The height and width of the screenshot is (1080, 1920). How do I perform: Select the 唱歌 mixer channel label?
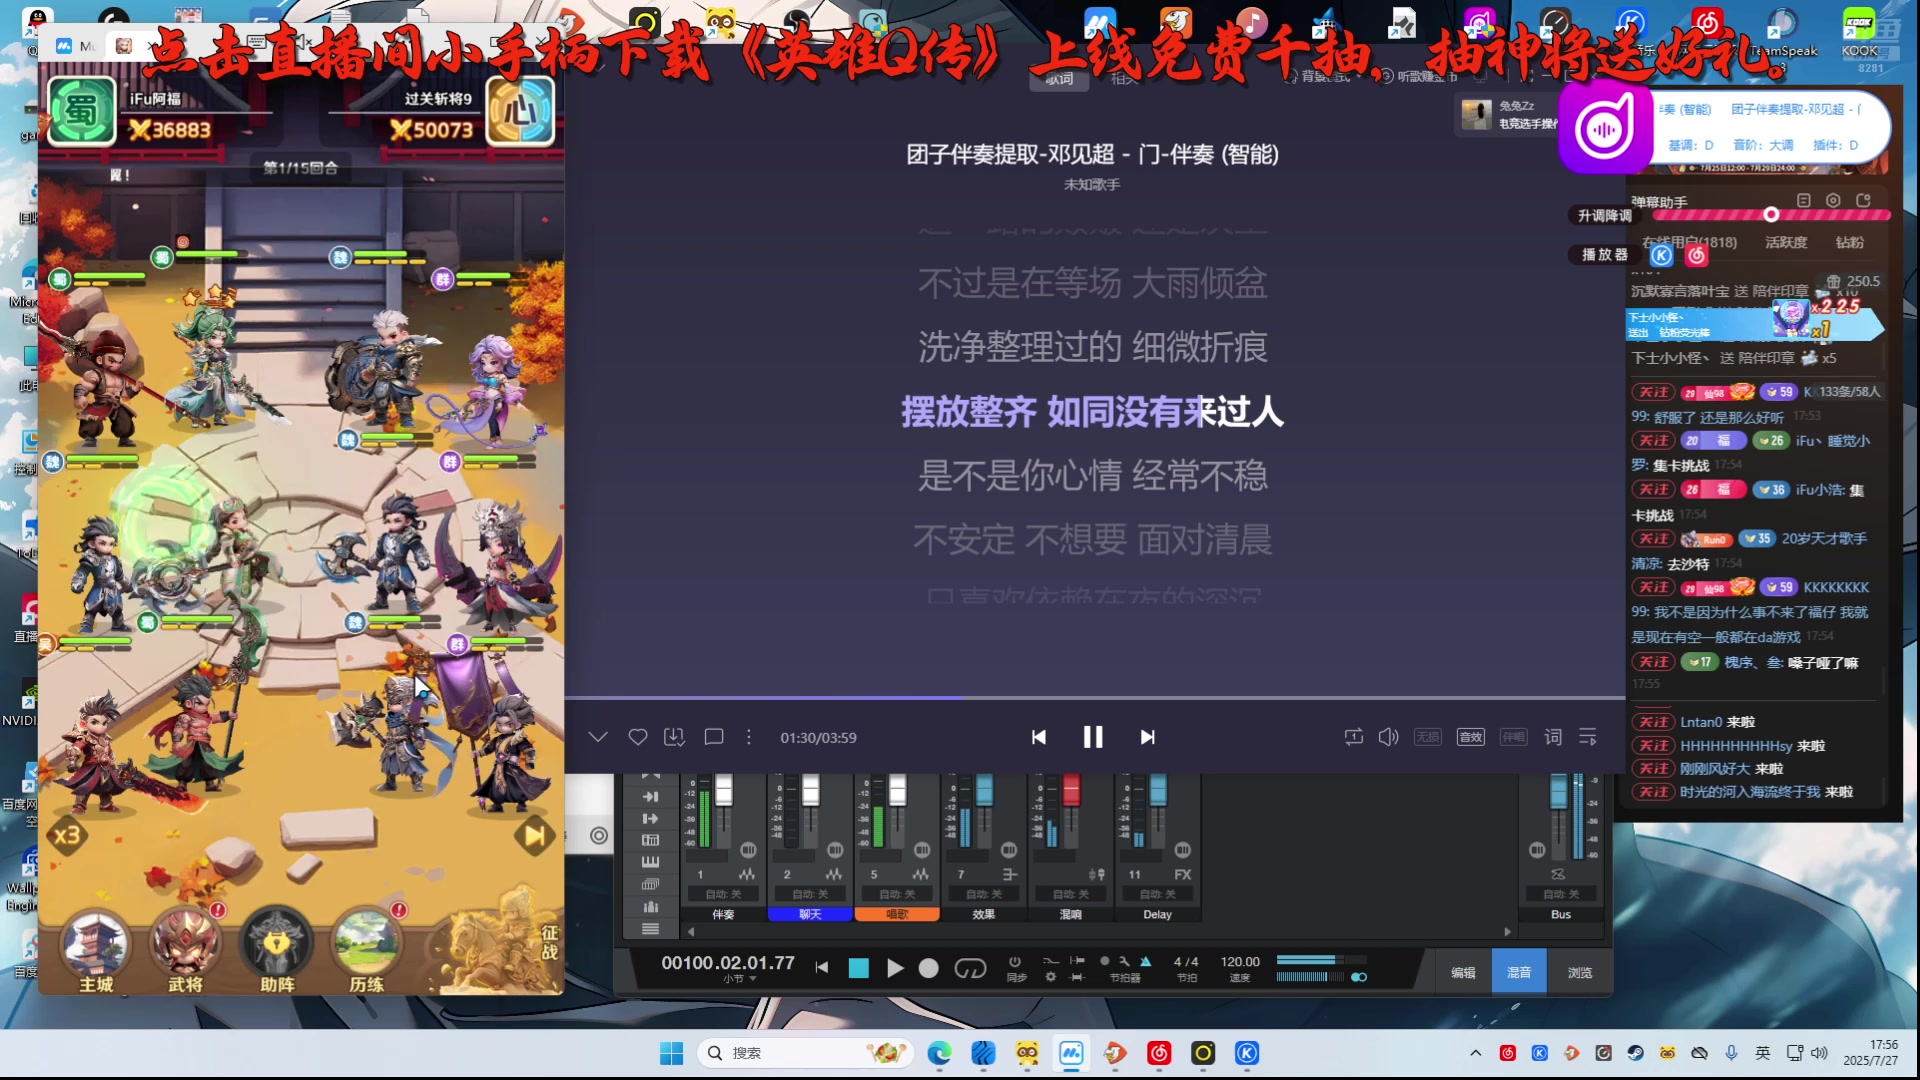point(897,914)
